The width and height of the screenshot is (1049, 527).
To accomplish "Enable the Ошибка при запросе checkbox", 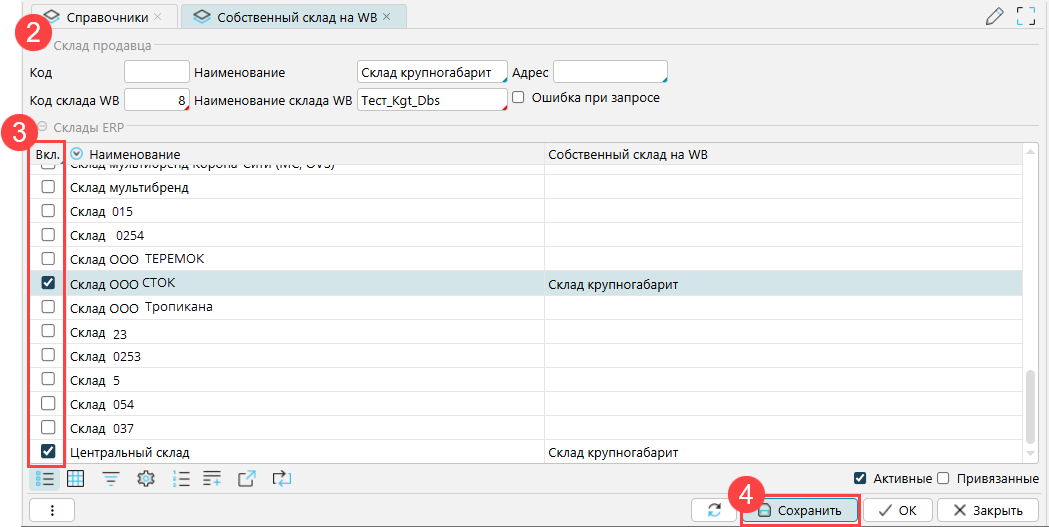I will (x=518, y=98).
